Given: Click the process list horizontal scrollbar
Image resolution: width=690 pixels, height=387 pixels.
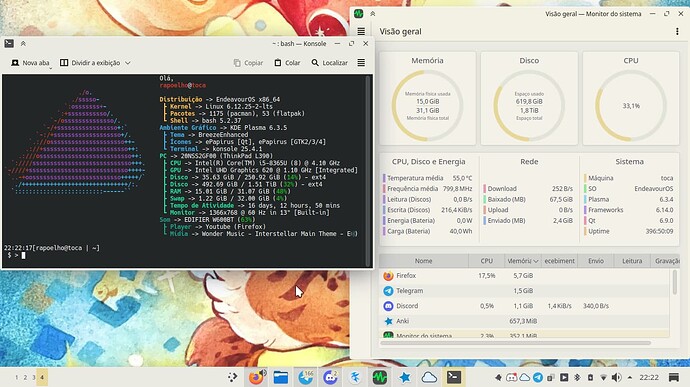Looking at the screenshot, I should [x=515, y=343].
